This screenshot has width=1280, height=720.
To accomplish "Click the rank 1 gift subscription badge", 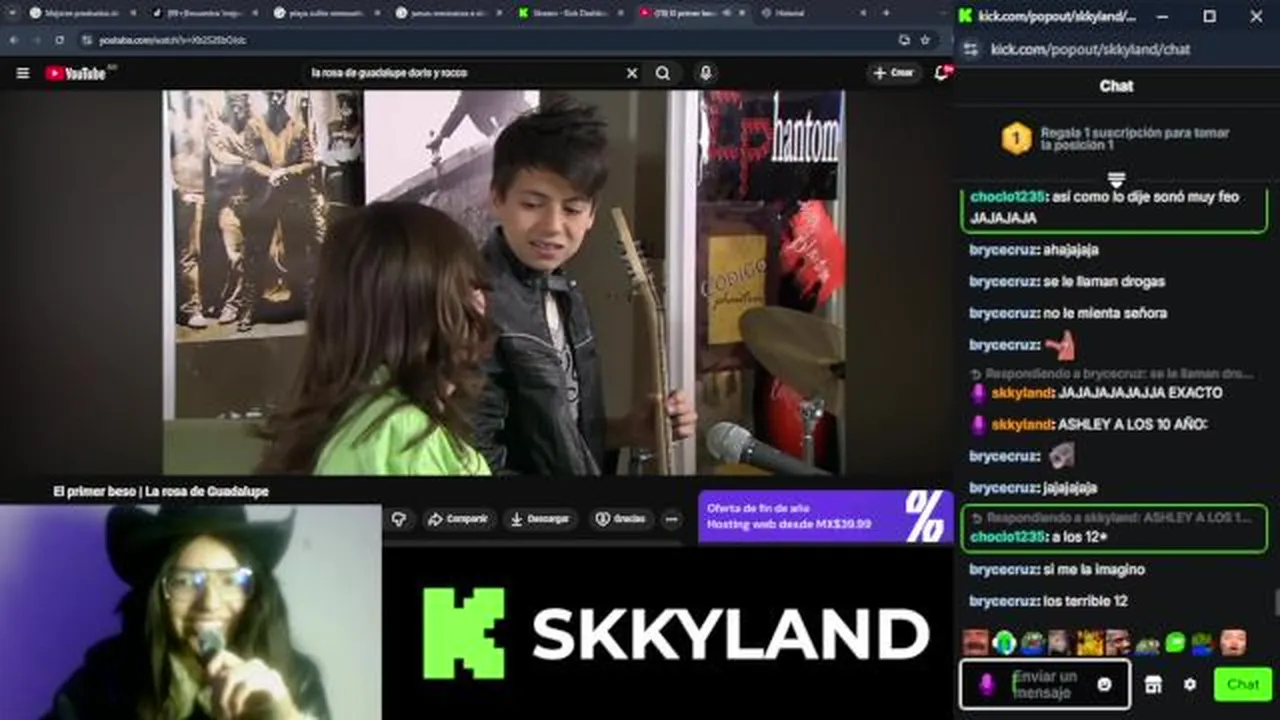I will click(x=1016, y=139).
